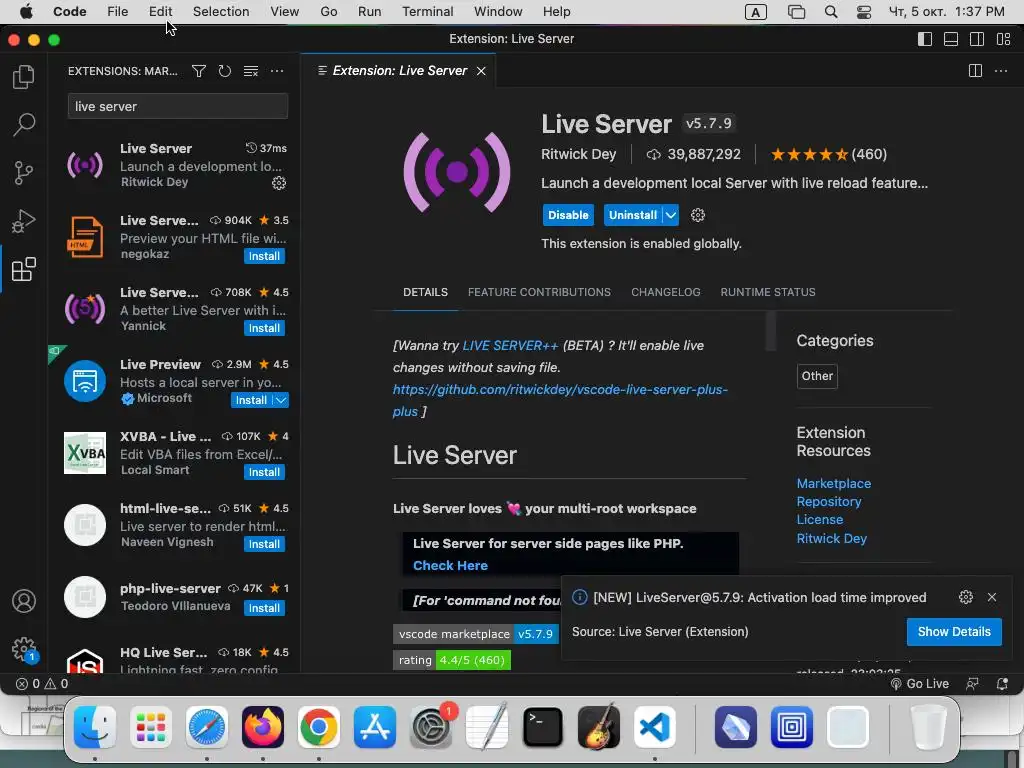
Task: Refresh the extensions list
Action: pyautogui.click(x=225, y=71)
